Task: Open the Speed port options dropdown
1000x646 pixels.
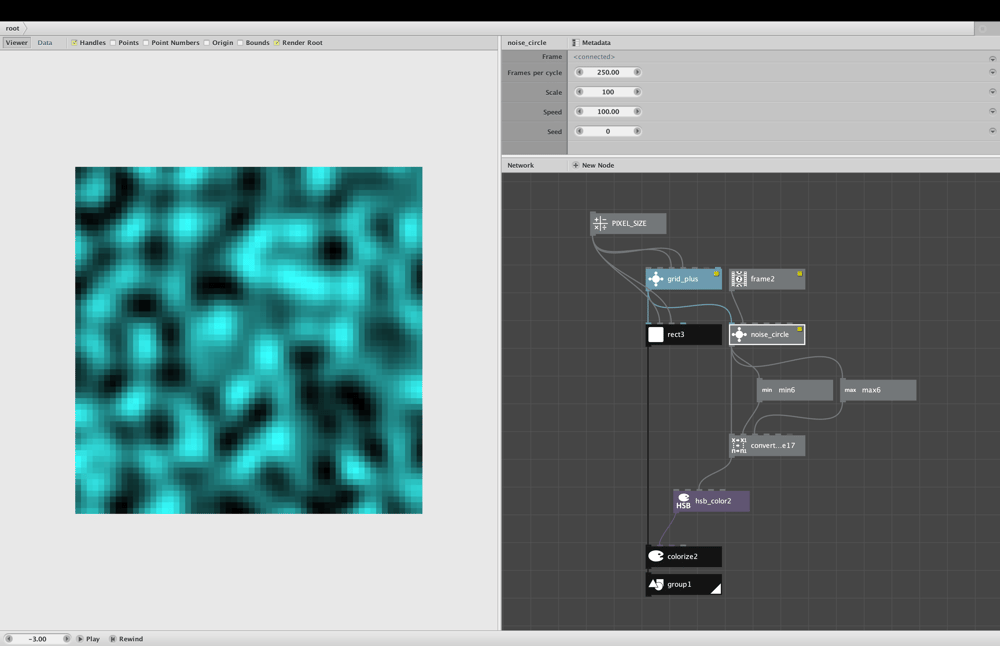Action: [x=992, y=112]
